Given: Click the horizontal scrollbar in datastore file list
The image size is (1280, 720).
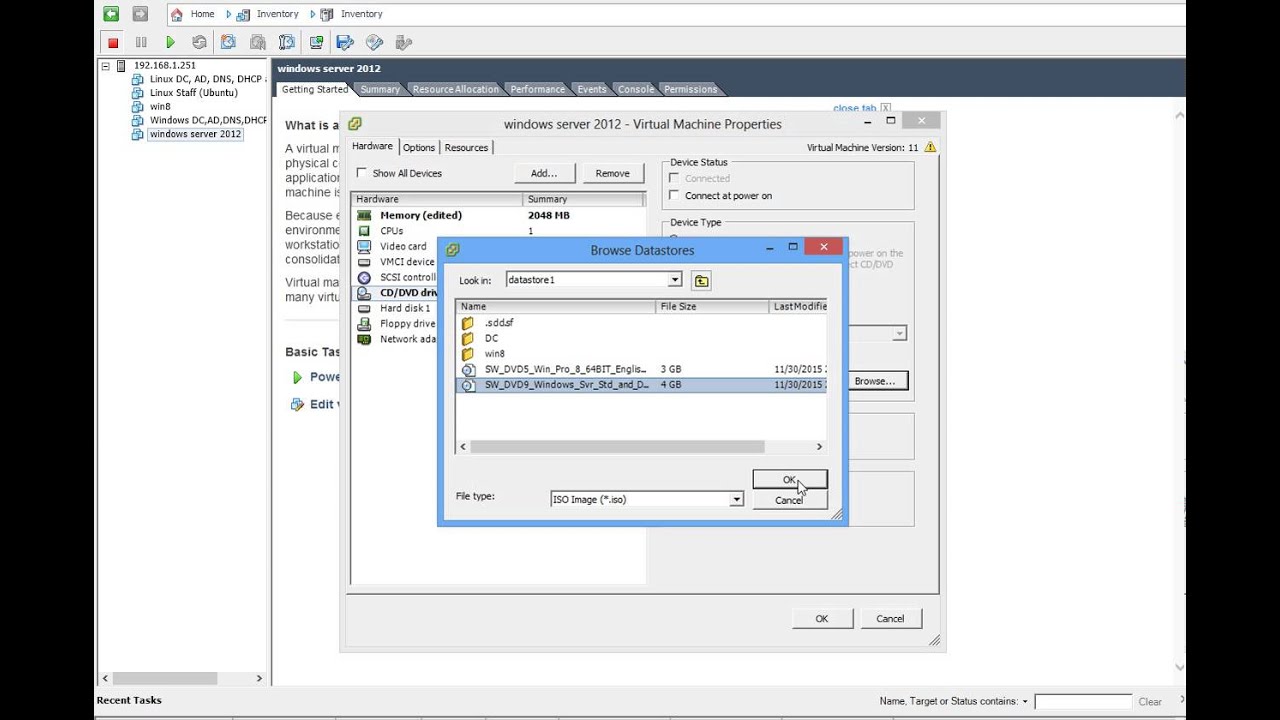Looking at the screenshot, I should tap(618, 447).
